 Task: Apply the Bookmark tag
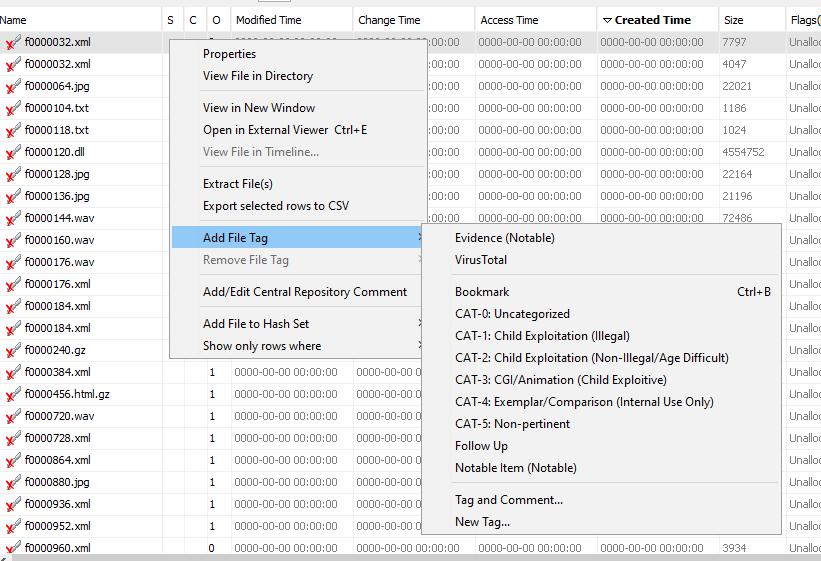click(x=482, y=292)
